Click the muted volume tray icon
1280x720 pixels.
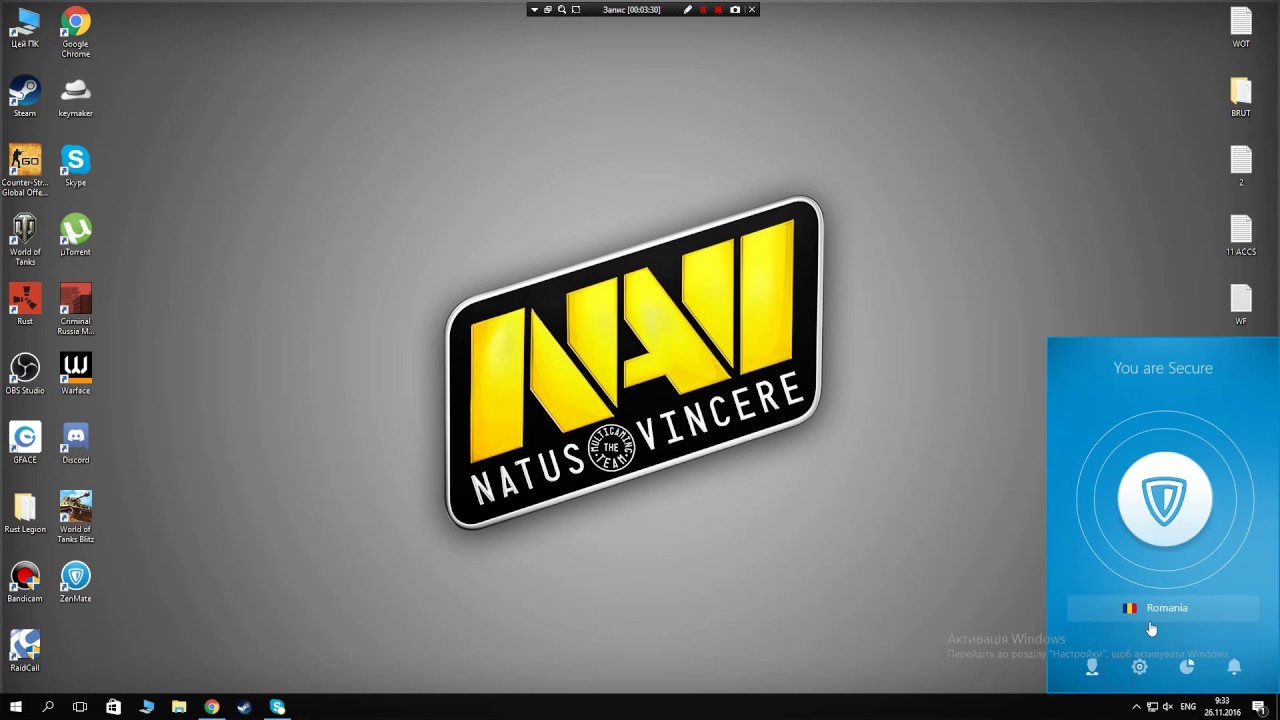[x=1168, y=707]
